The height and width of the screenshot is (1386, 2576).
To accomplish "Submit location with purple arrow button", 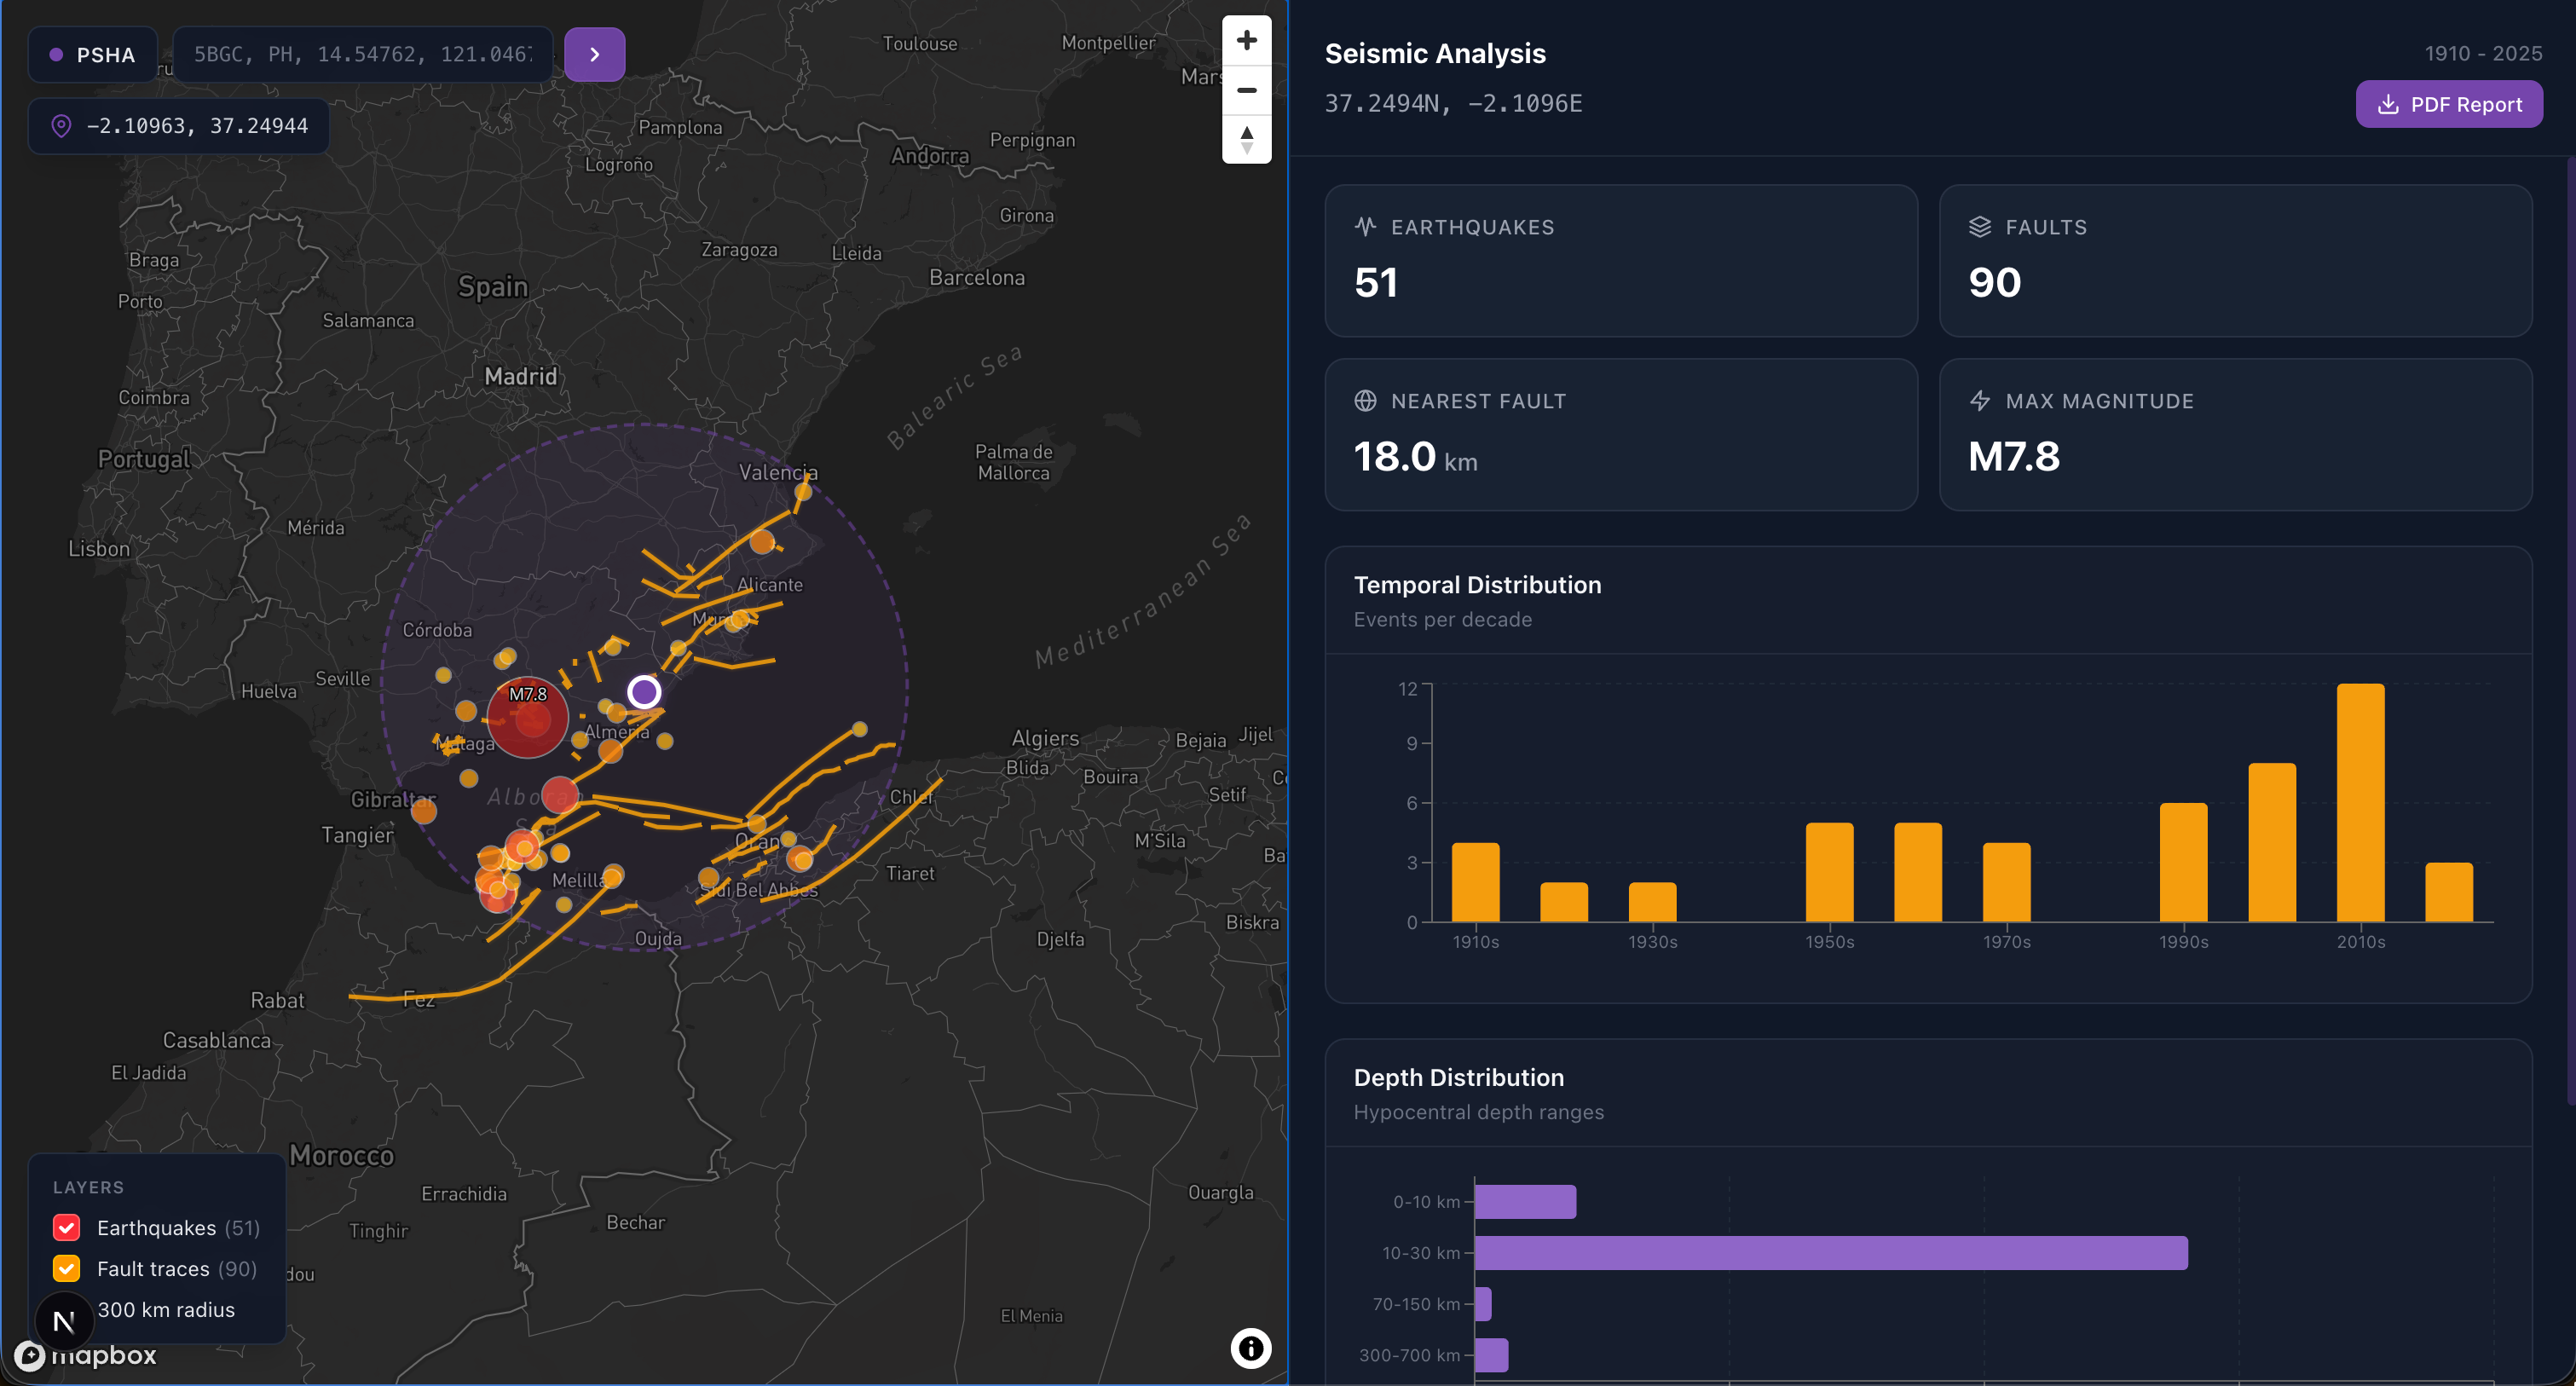I will point(594,54).
